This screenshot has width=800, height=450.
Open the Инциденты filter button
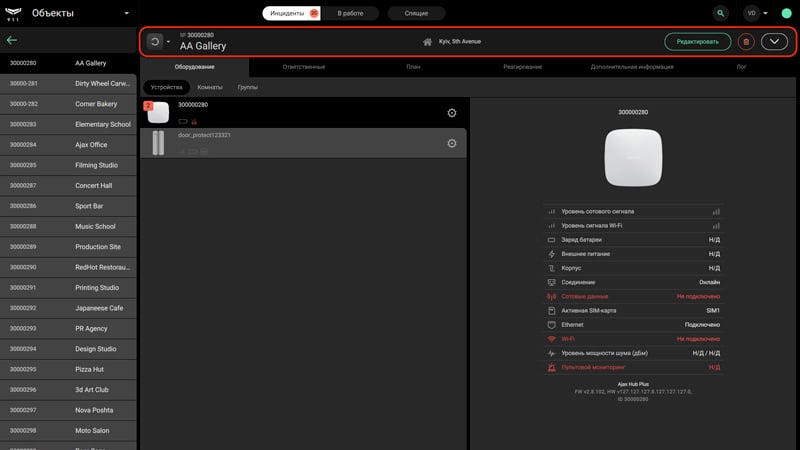tap(291, 13)
